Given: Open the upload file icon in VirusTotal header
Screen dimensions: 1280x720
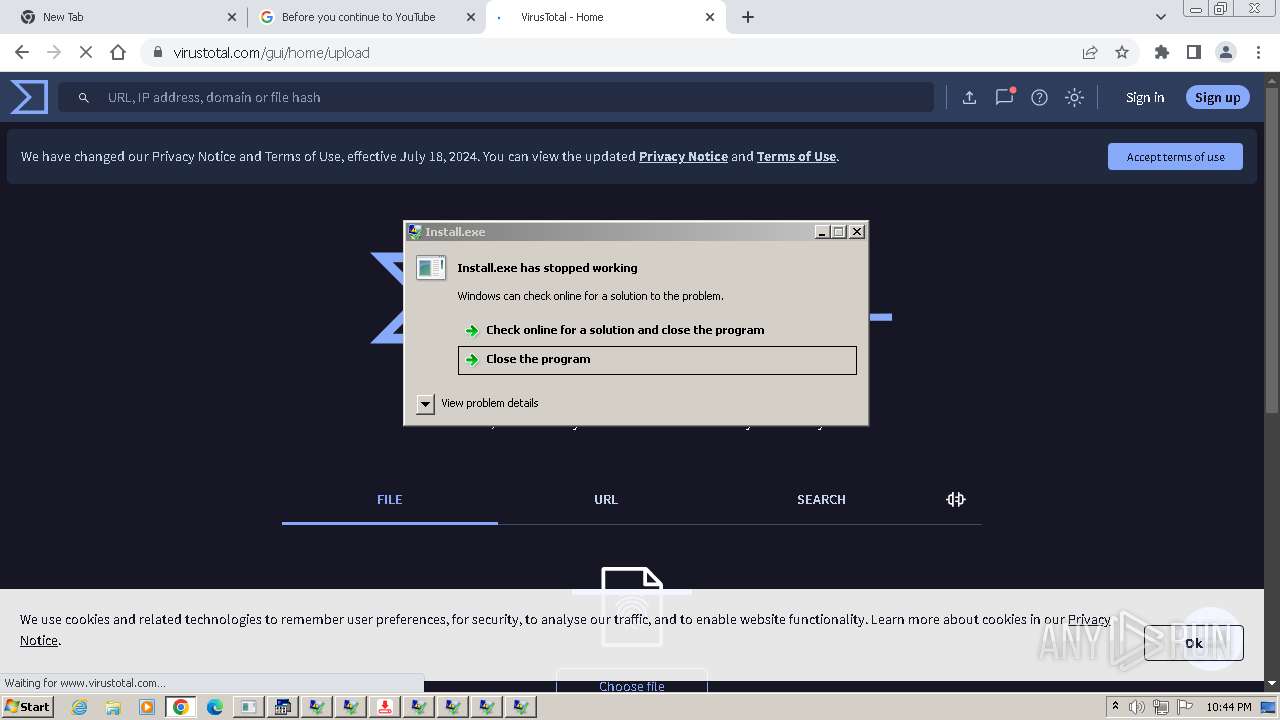Looking at the screenshot, I should point(969,97).
